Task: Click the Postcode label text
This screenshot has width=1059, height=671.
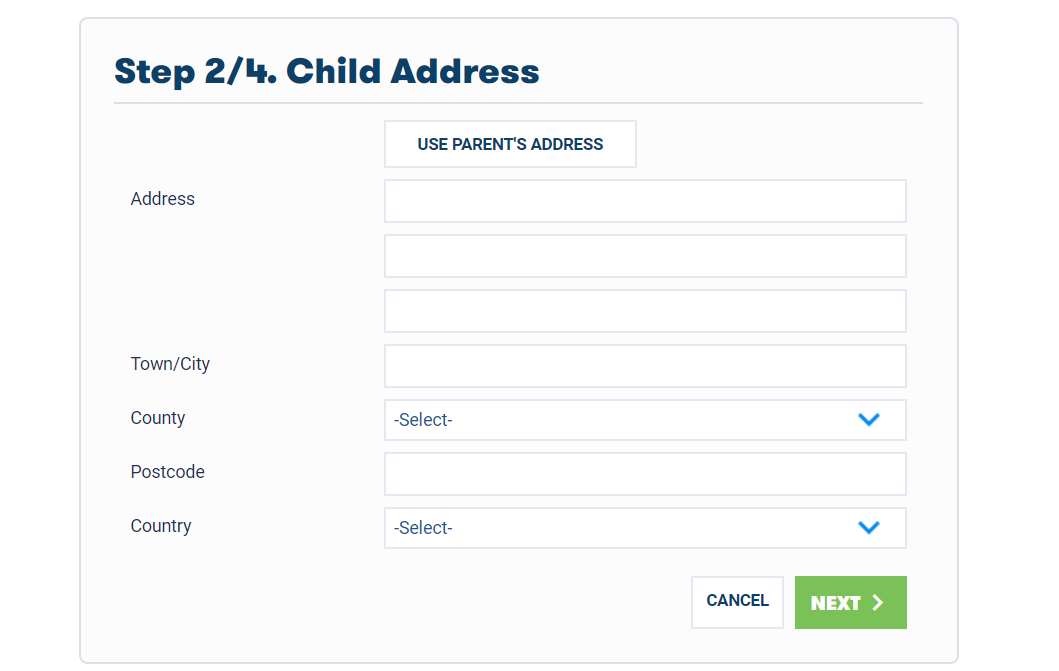Action: pos(167,471)
